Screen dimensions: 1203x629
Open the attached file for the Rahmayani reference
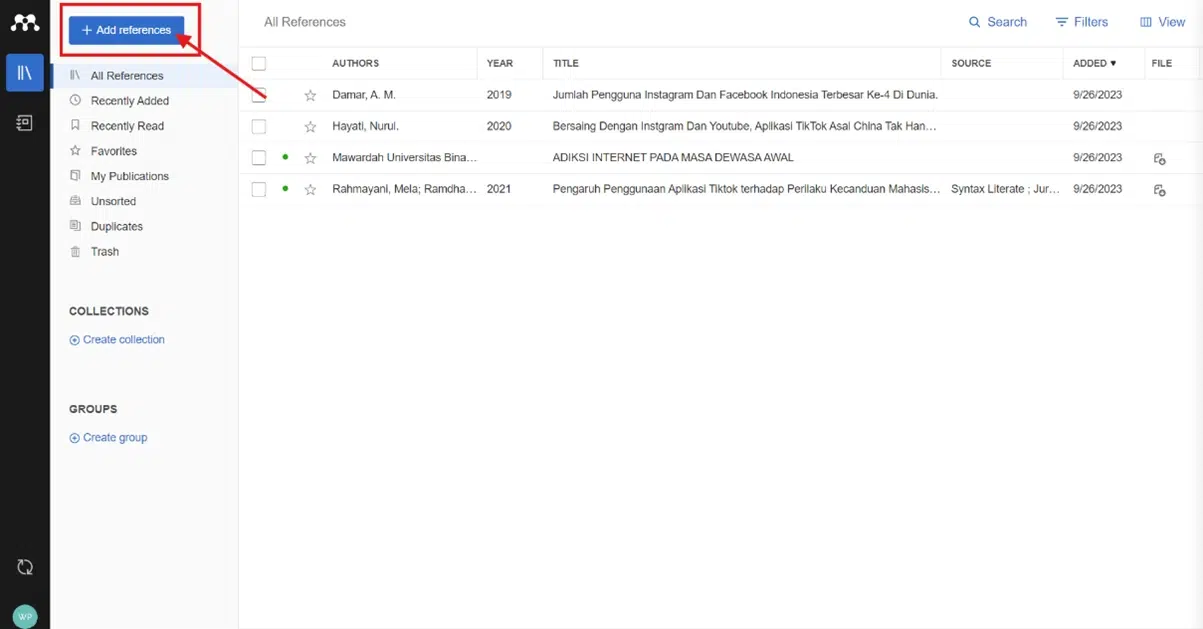pos(1159,189)
